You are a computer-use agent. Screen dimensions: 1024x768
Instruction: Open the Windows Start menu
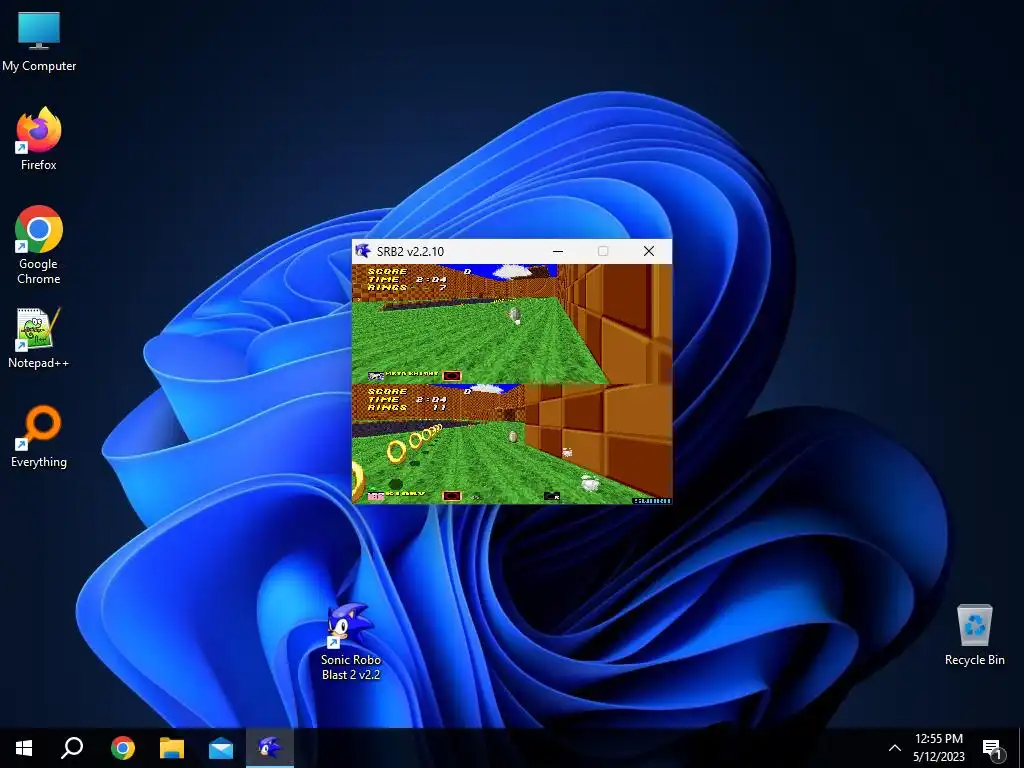[24, 748]
